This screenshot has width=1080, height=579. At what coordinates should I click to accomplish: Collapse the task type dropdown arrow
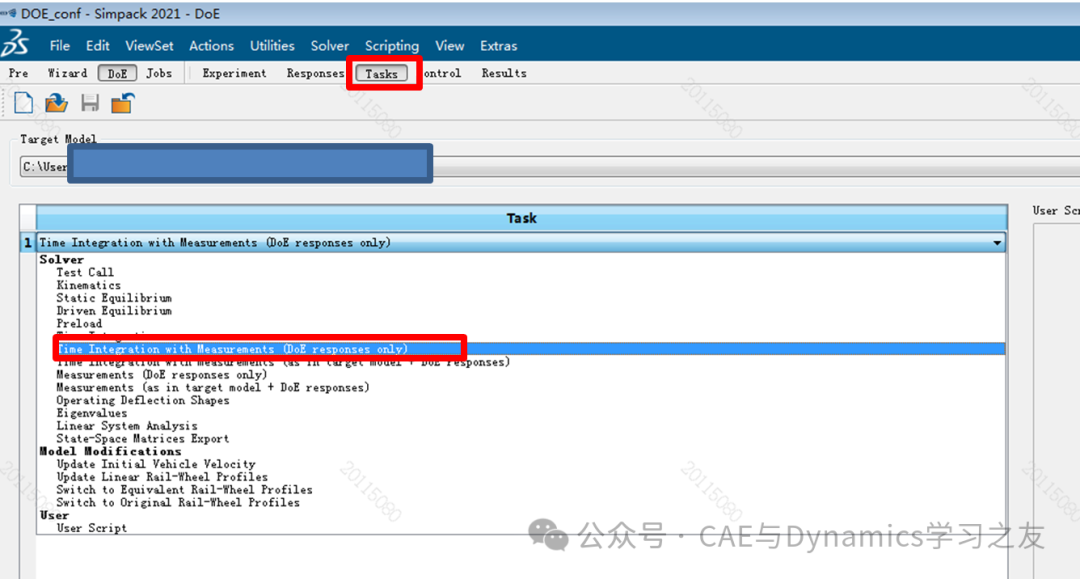tap(997, 243)
